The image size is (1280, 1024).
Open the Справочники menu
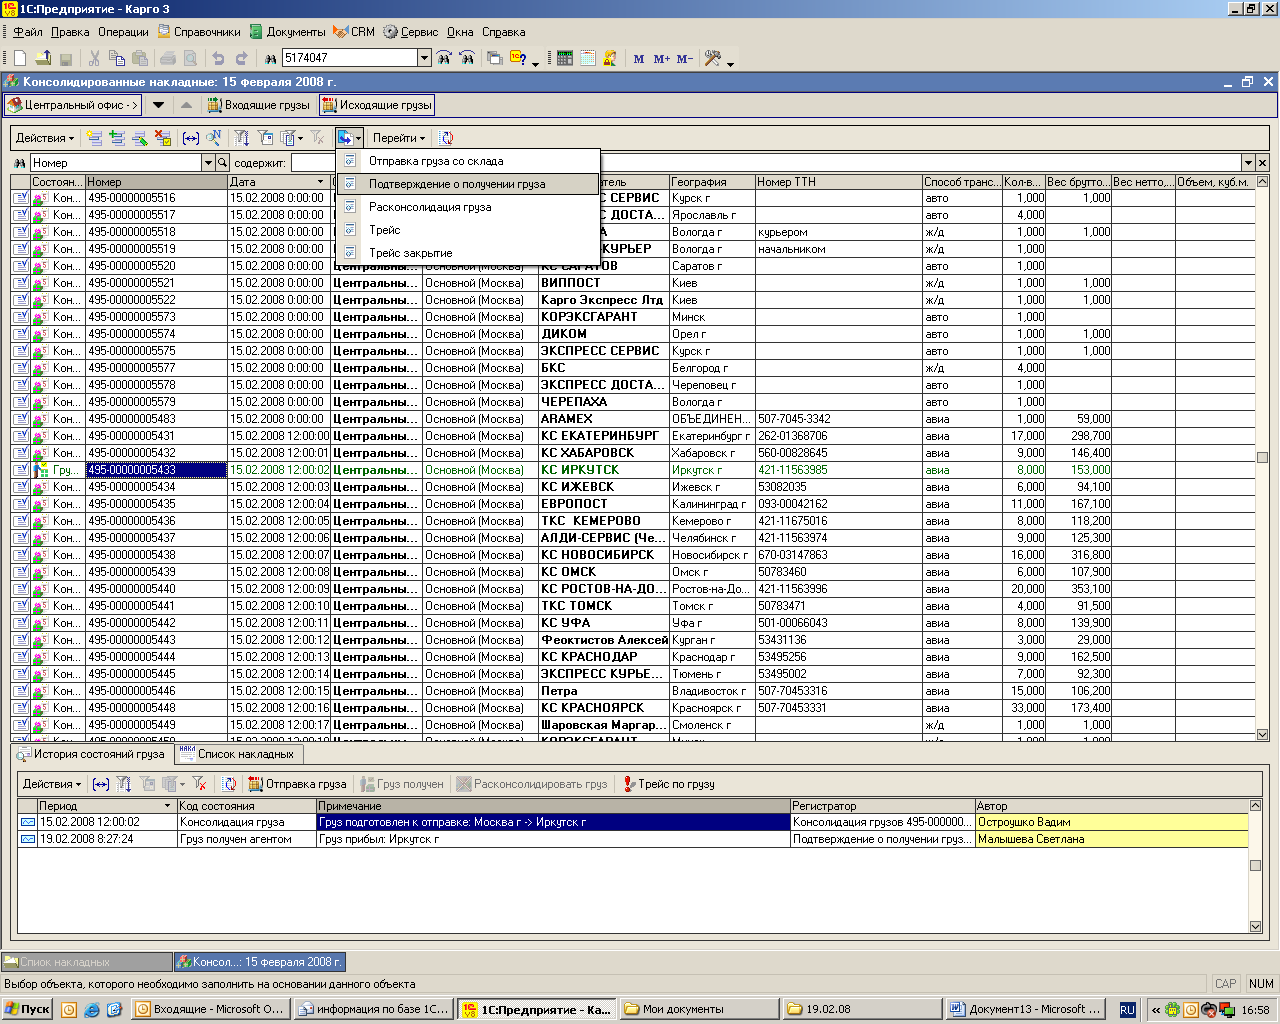click(x=199, y=32)
